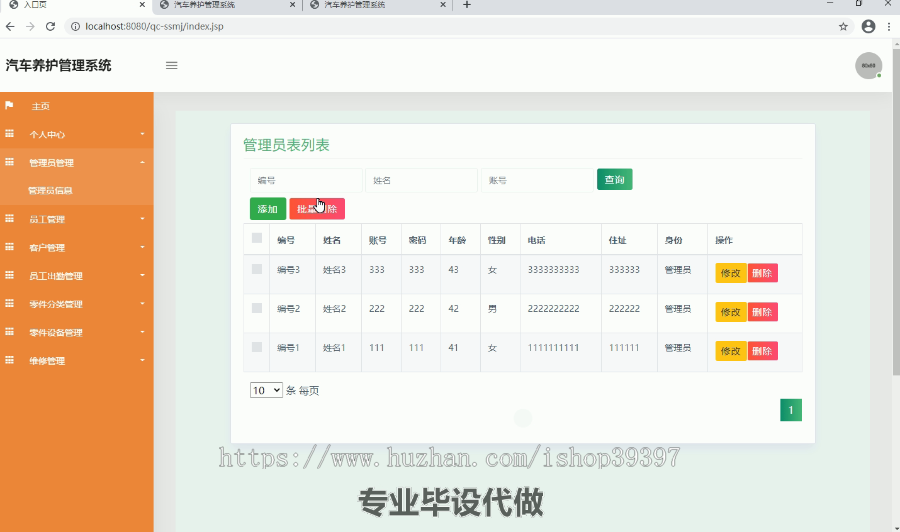The height and width of the screenshot is (532, 900).
Task: Expand the 员工管理 sidebar menu
Action: click(76, 219)
